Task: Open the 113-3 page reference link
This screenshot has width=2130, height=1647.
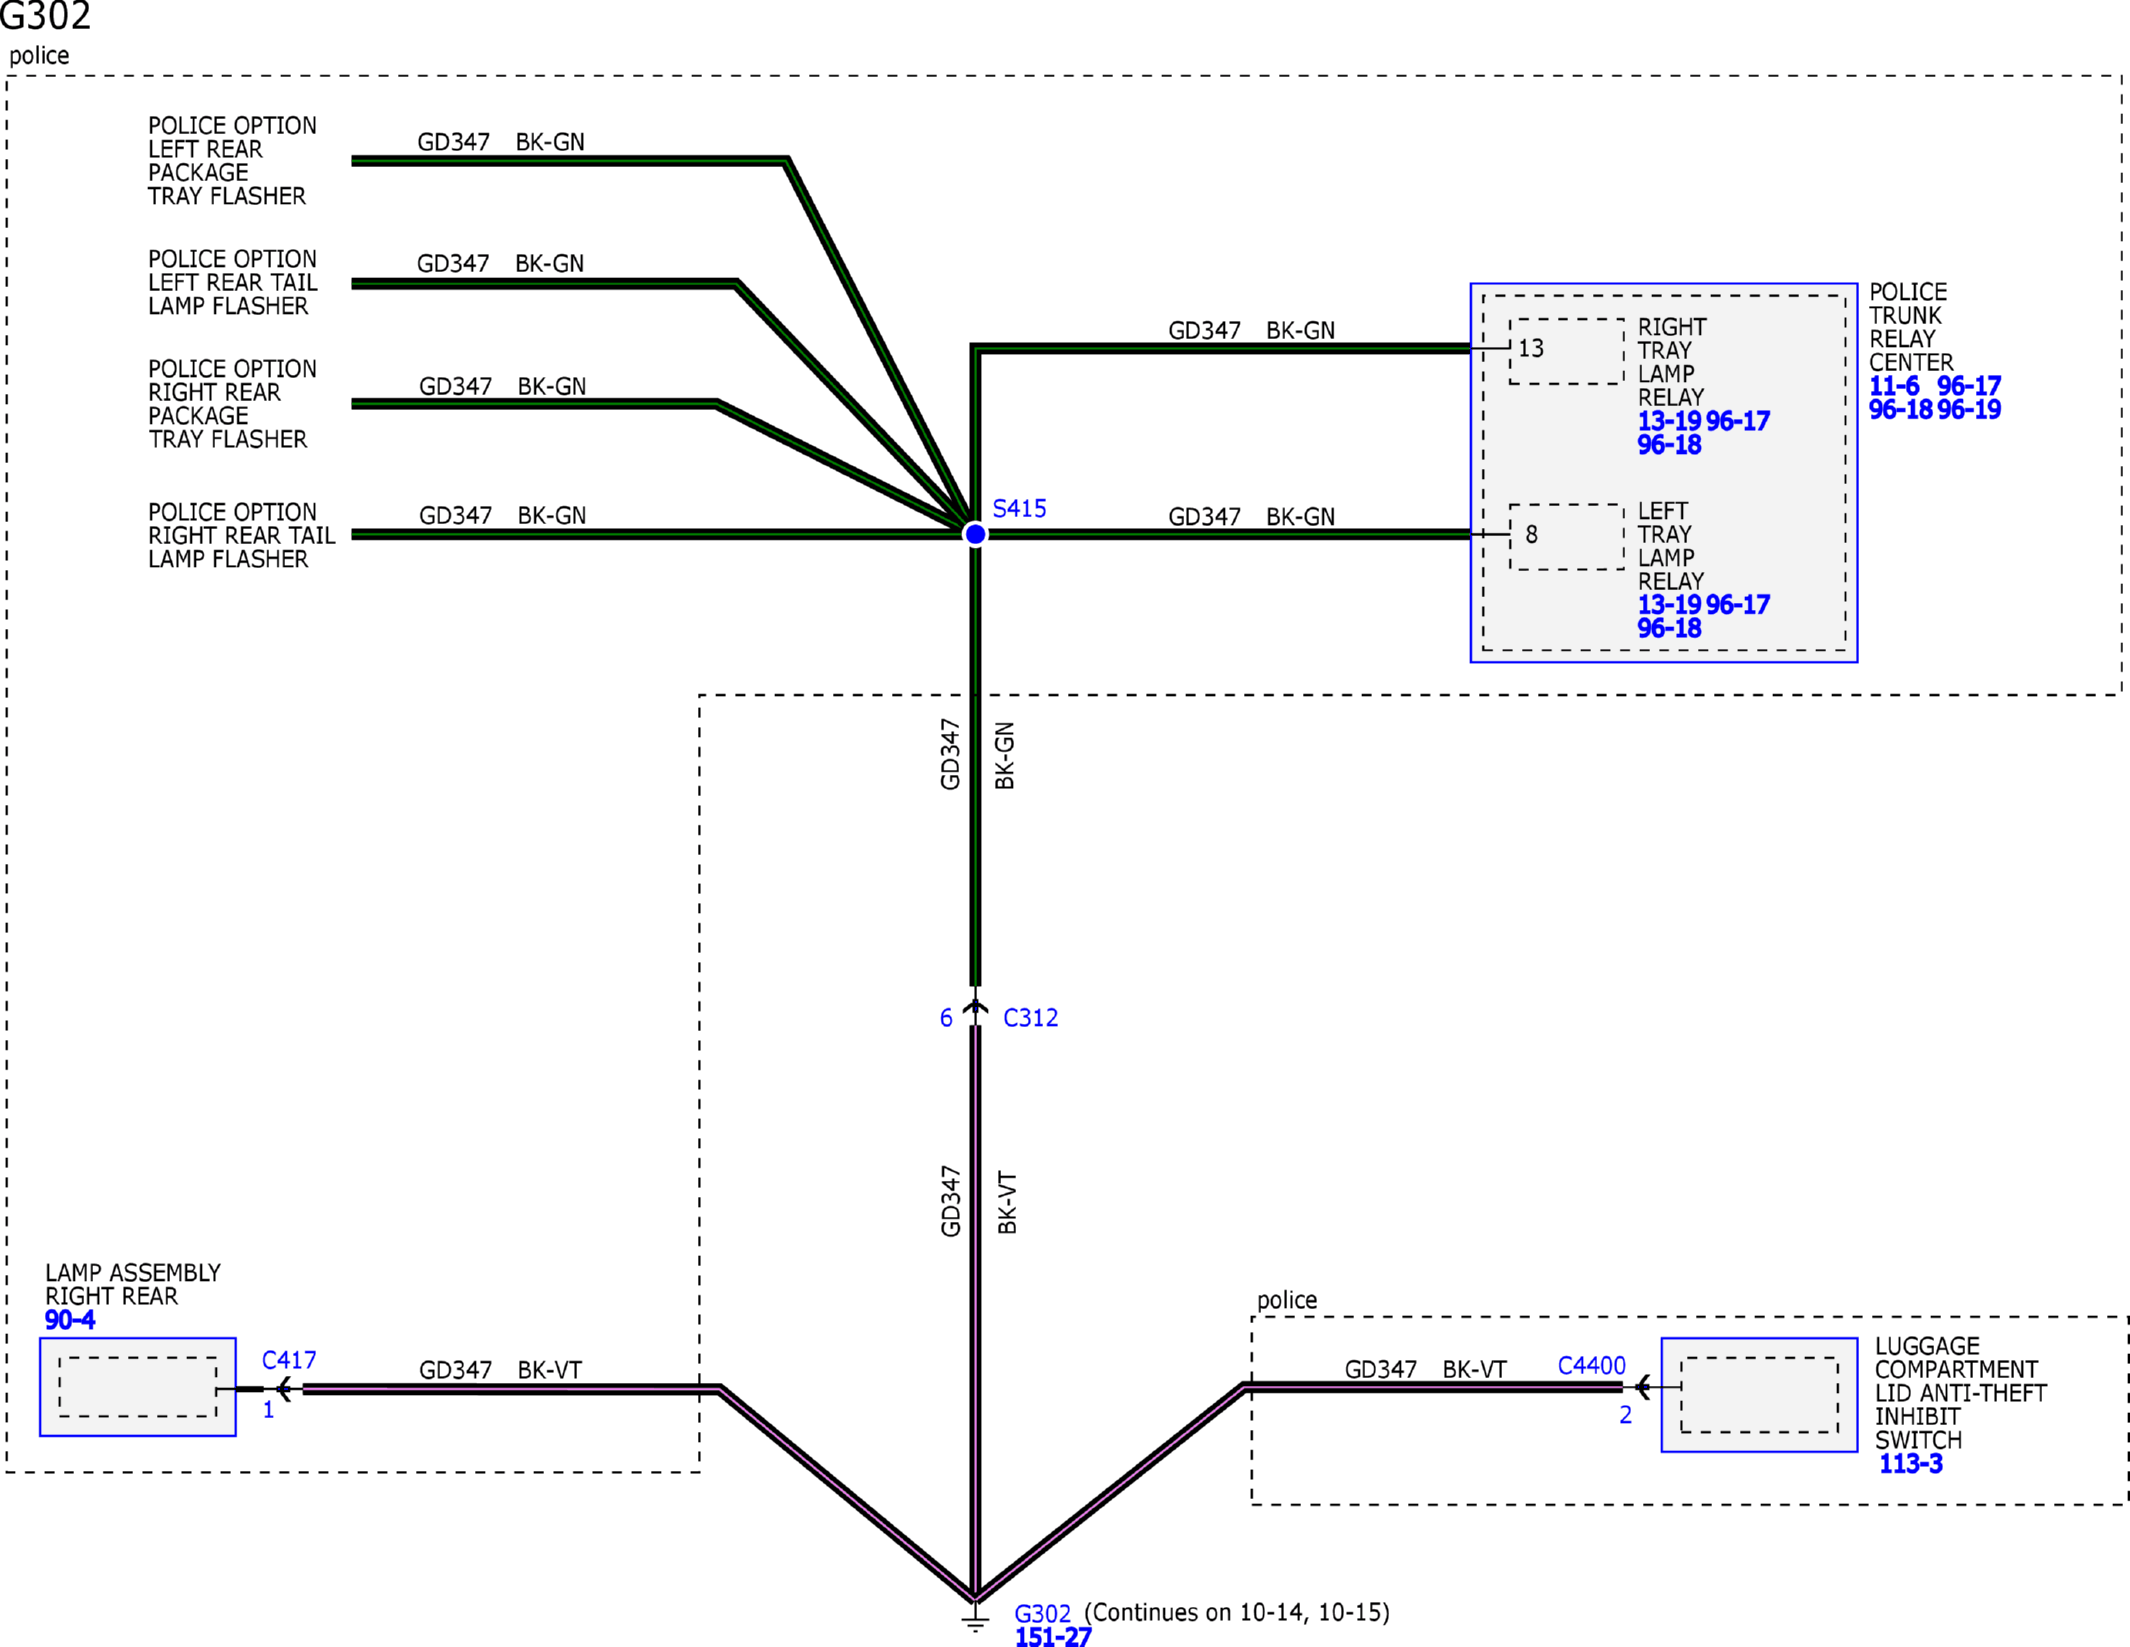Action: tap(1910, 1464)
